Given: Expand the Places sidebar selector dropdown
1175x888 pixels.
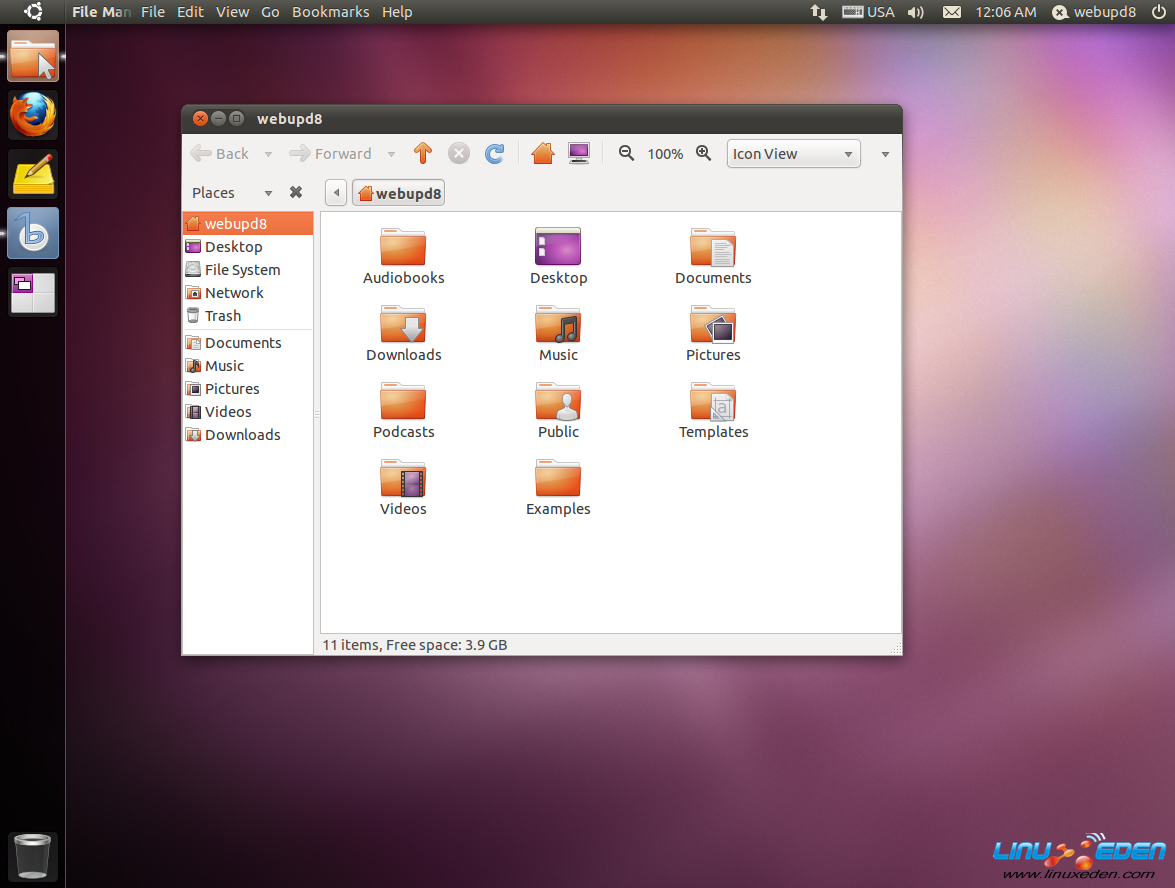Looking at the screenshot, I should [268, 193].
